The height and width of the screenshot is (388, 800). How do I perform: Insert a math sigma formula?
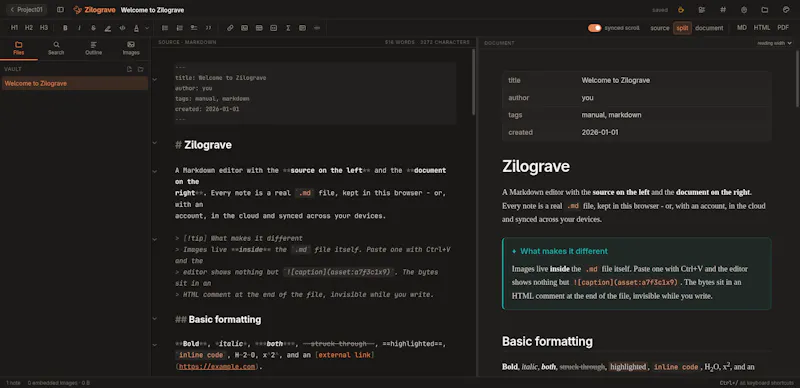(288, 28)
